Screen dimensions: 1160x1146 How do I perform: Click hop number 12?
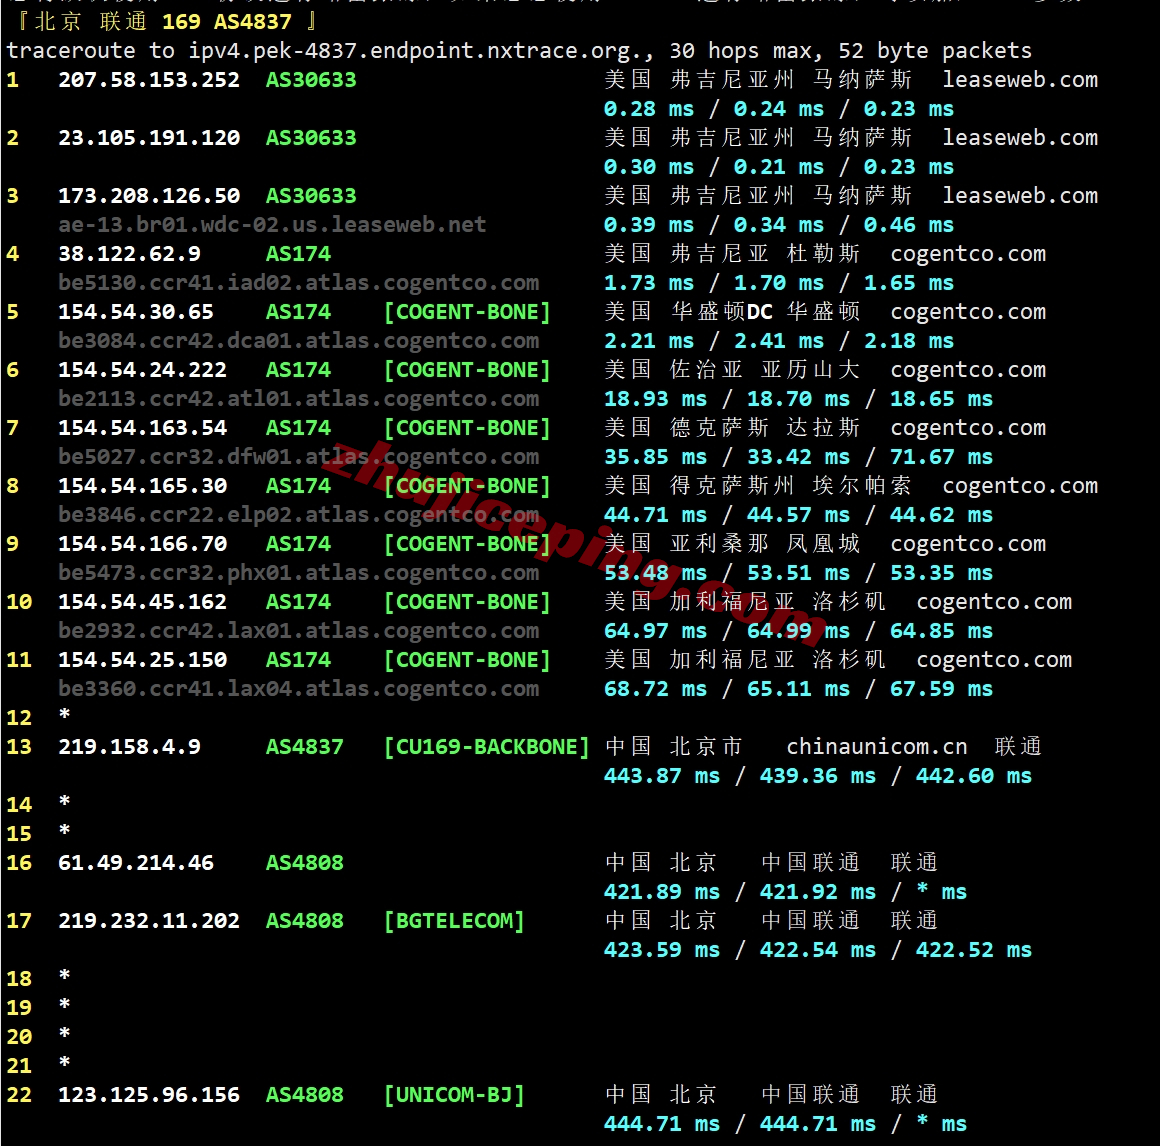click(x=19, y=718)
